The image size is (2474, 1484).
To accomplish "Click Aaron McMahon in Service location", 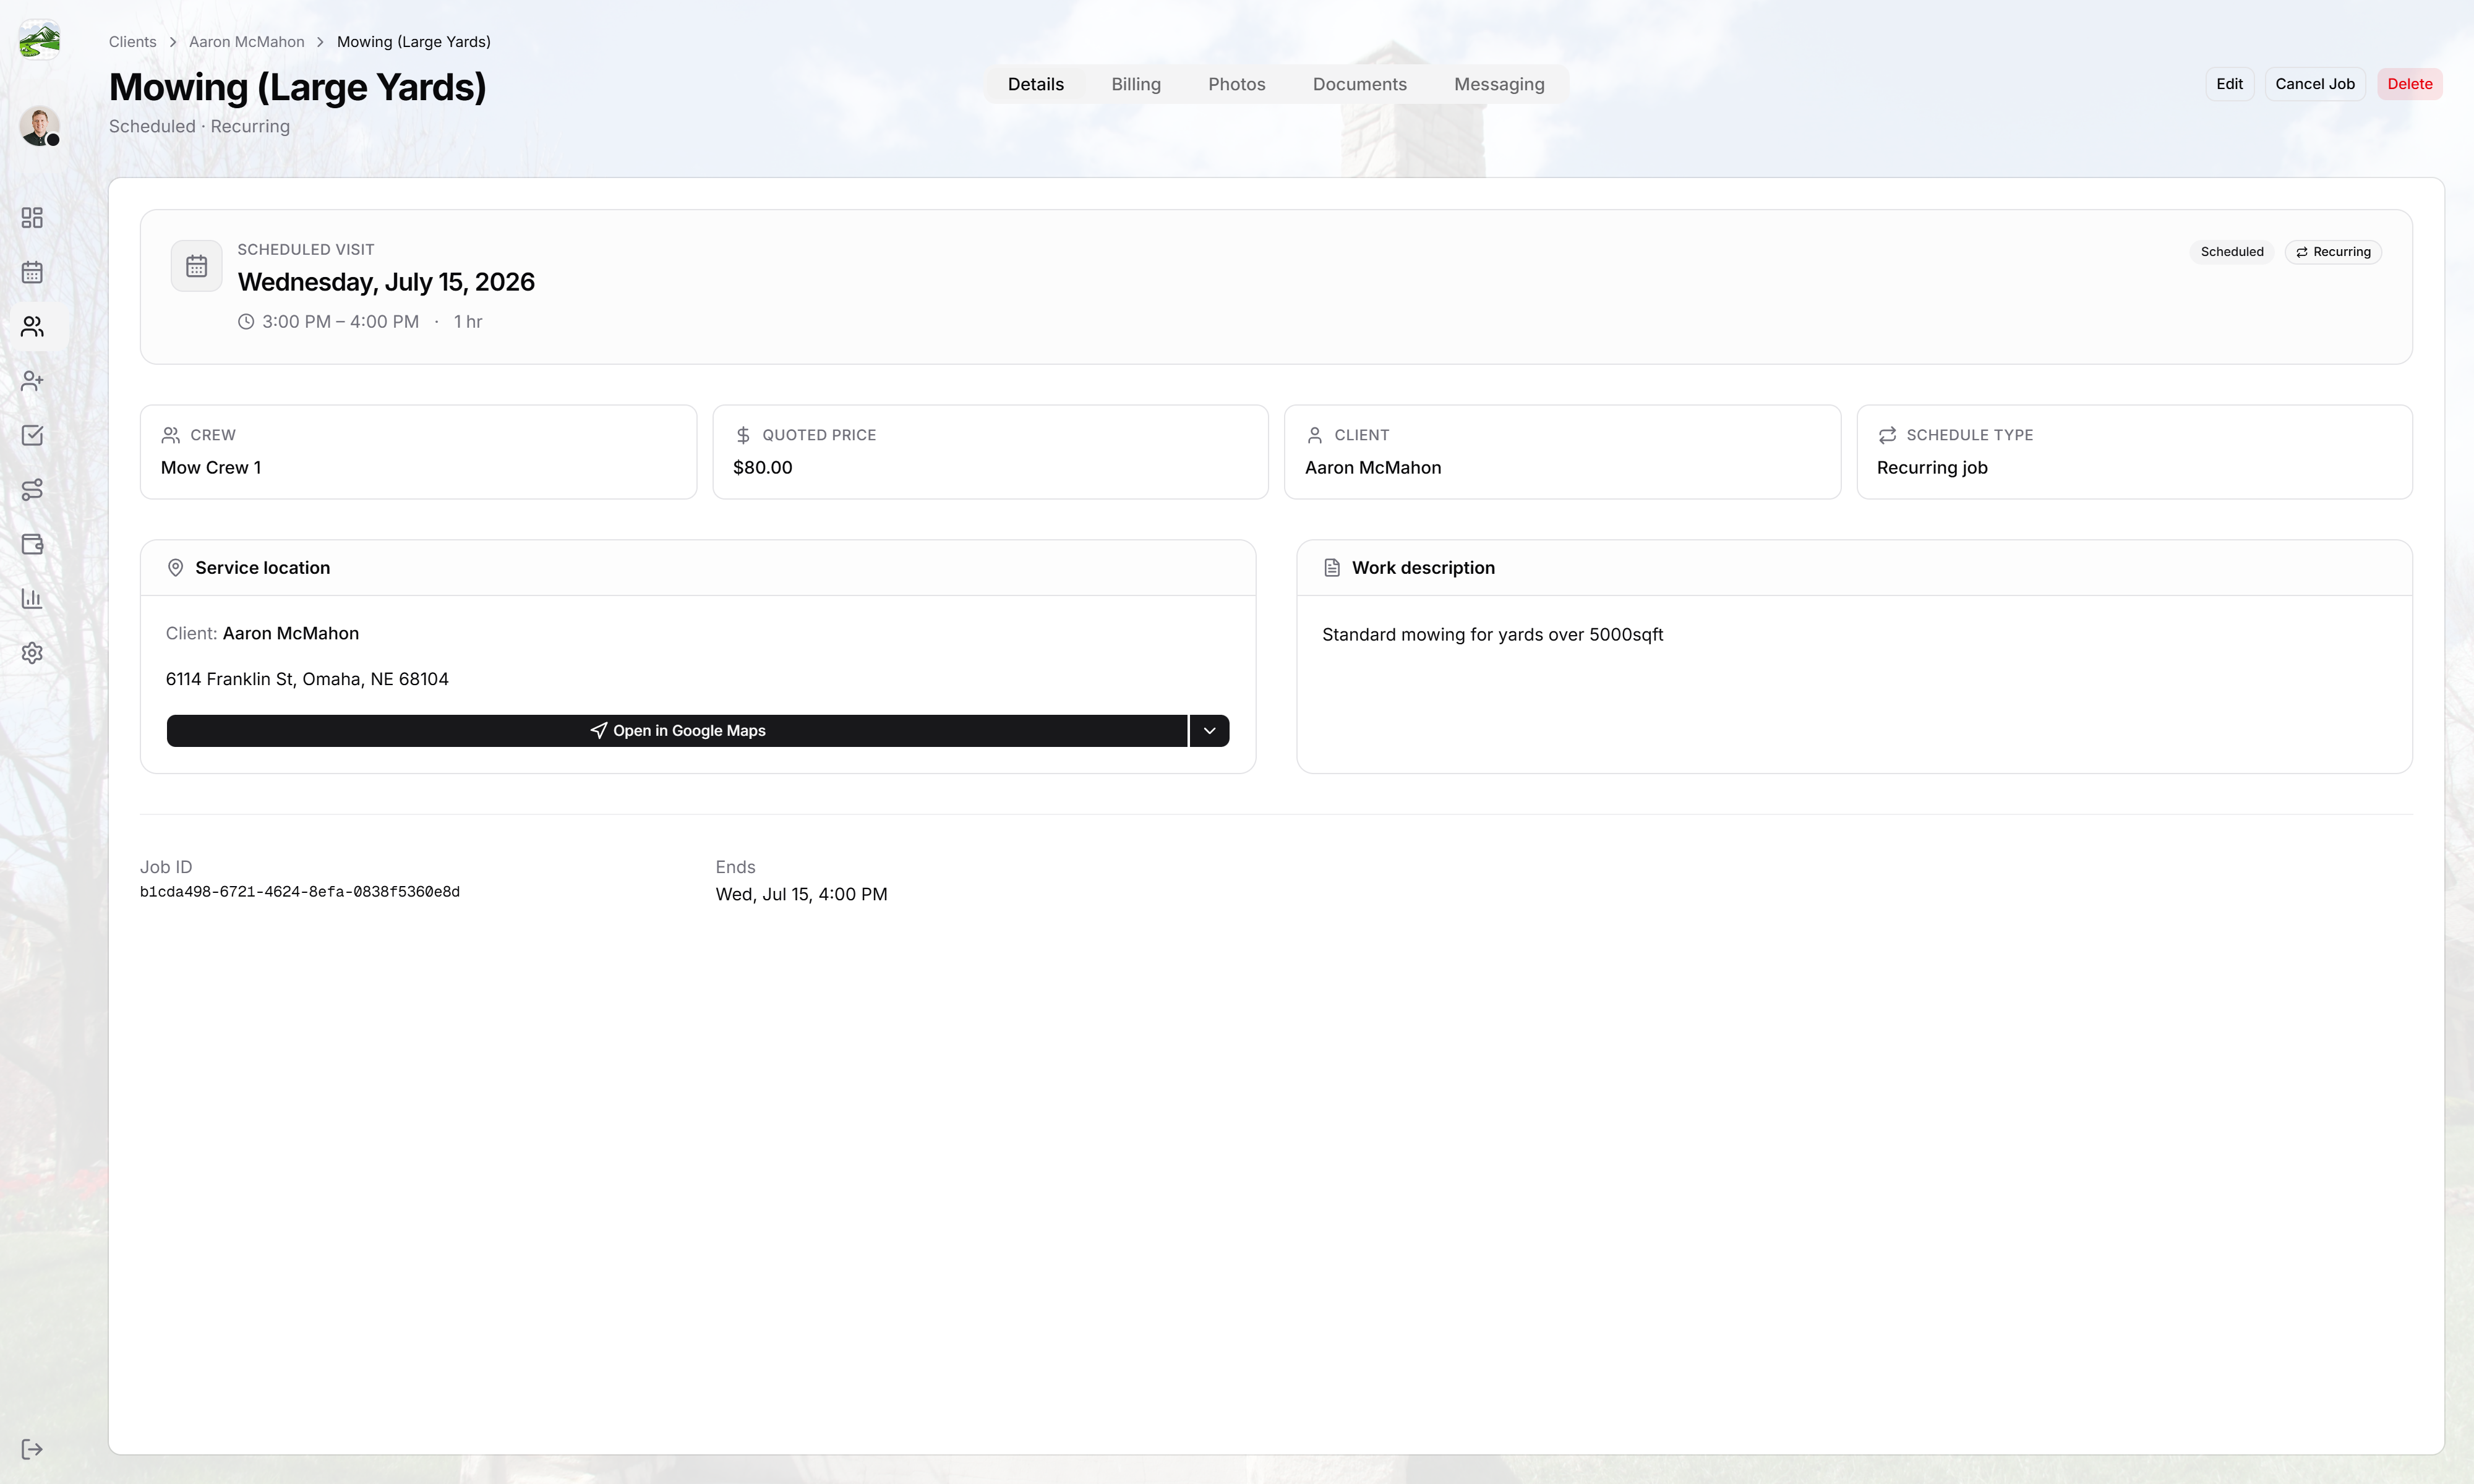I will tap(291, 634).
